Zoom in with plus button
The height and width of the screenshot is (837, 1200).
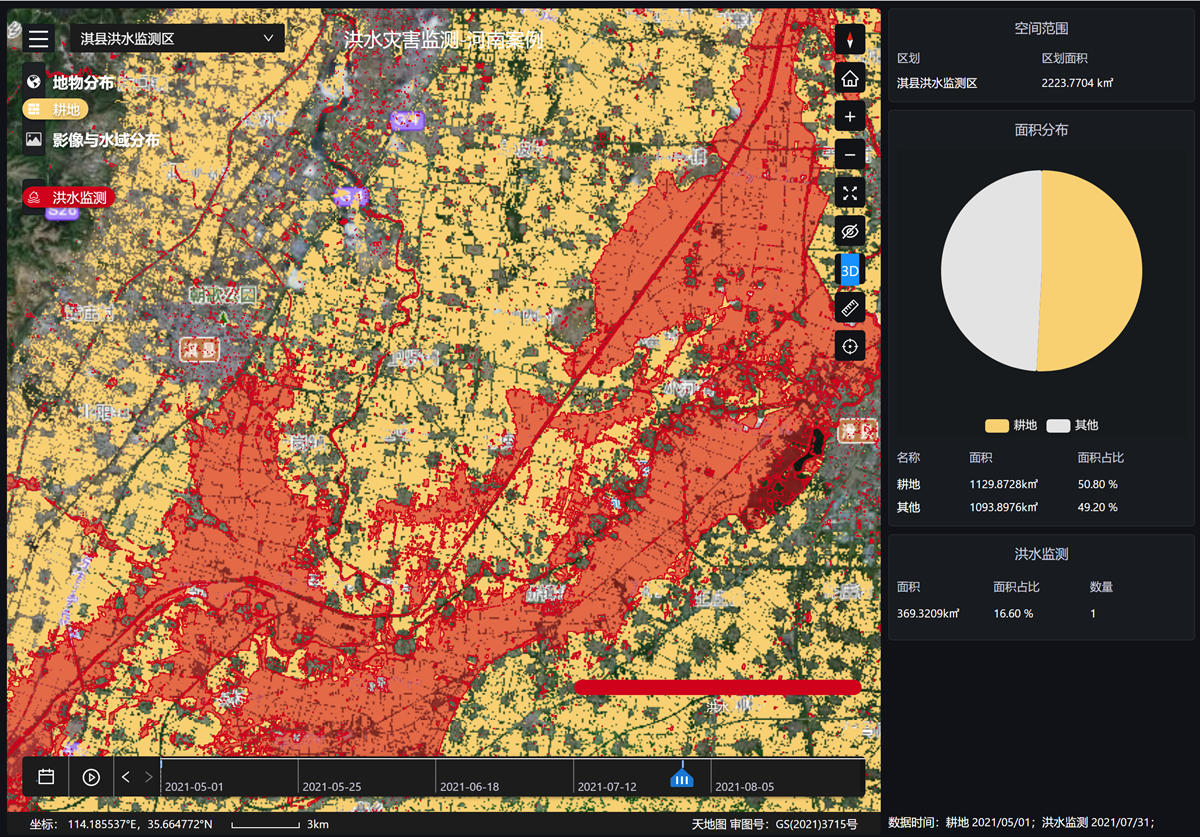850,117
